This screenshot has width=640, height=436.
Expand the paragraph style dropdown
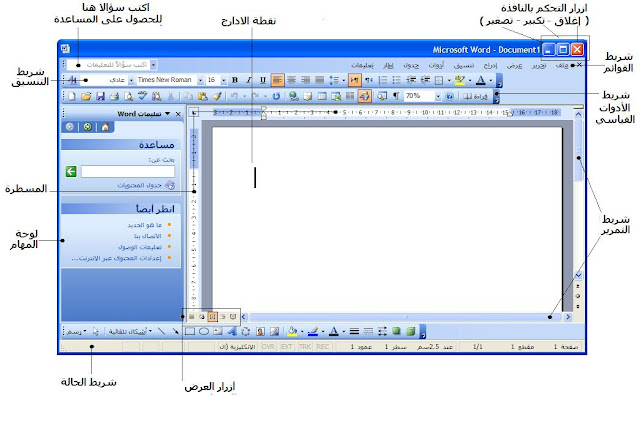(131, 80)
